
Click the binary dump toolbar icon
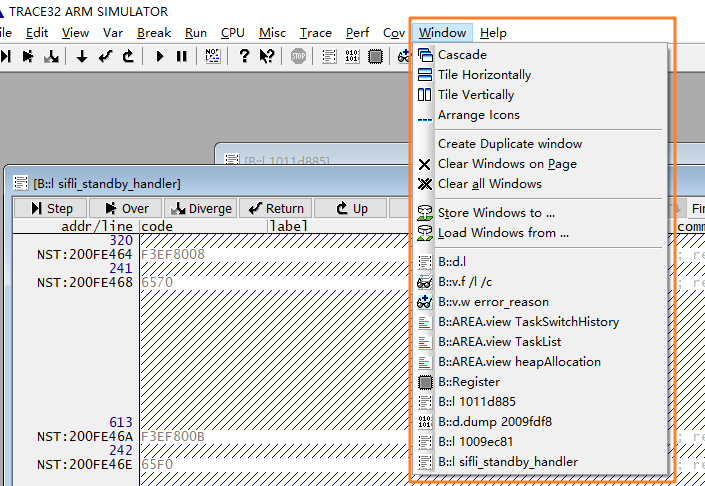[352, 56]
